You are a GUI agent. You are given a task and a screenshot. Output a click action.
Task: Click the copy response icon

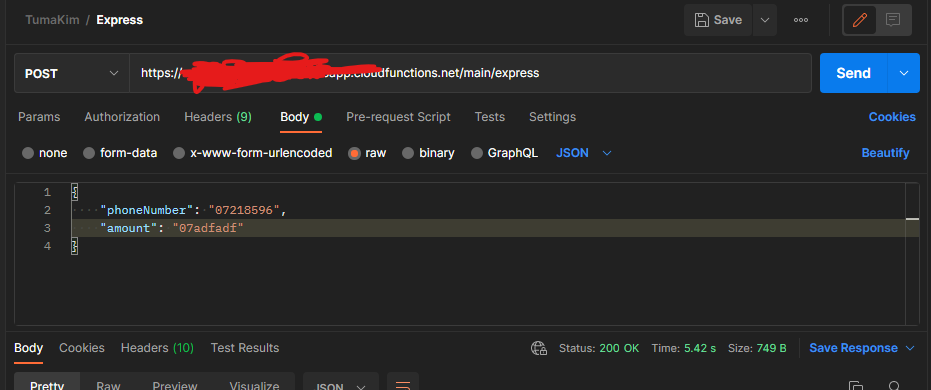pyautogui.click(x=856, y=385)
